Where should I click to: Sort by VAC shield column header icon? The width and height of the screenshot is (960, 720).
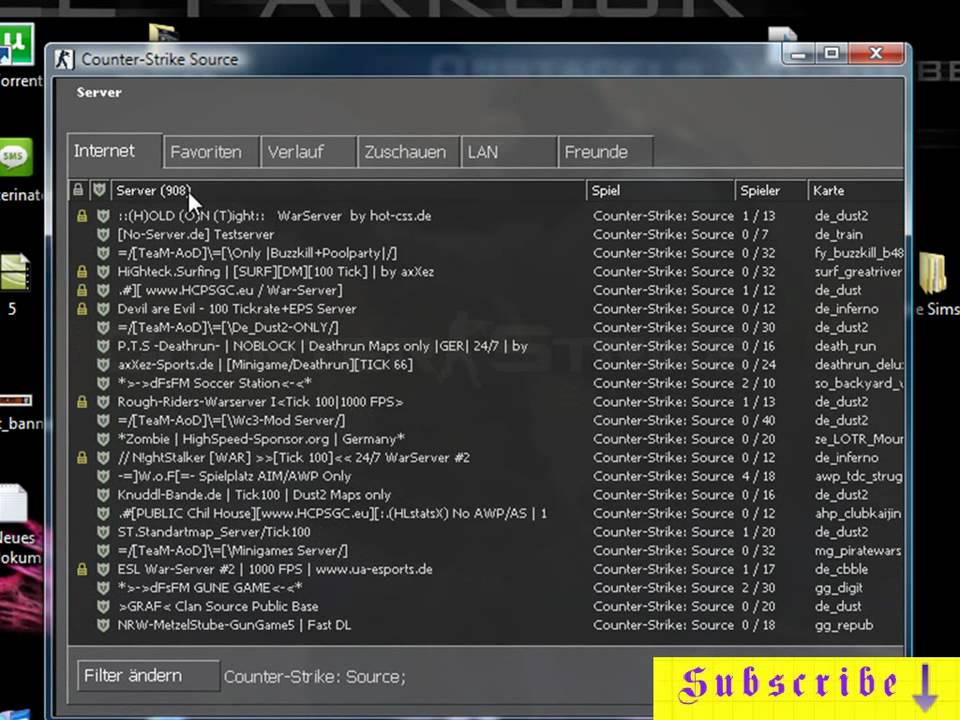pyautogui.click(x=99, y=190)
